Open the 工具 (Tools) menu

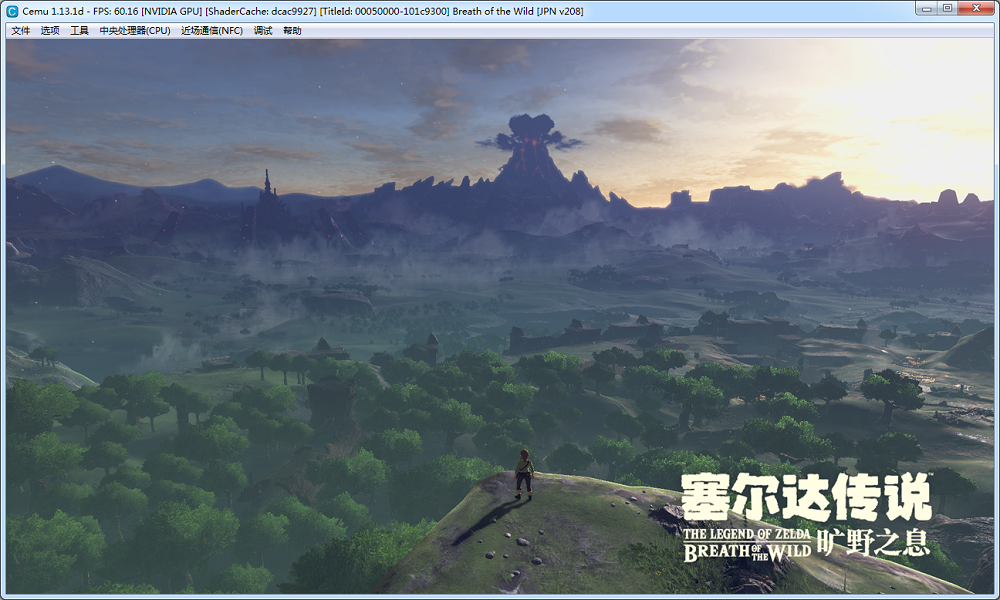click(79, 30)
